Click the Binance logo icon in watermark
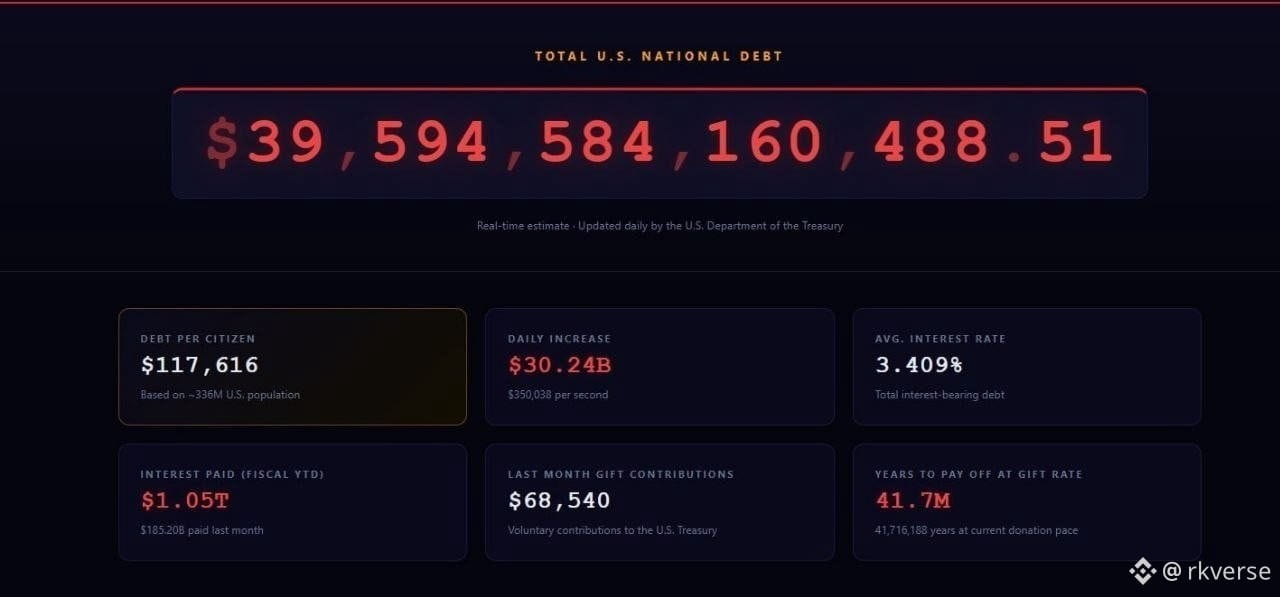This screenshot has height=597, width=1280. [1142, 571]
